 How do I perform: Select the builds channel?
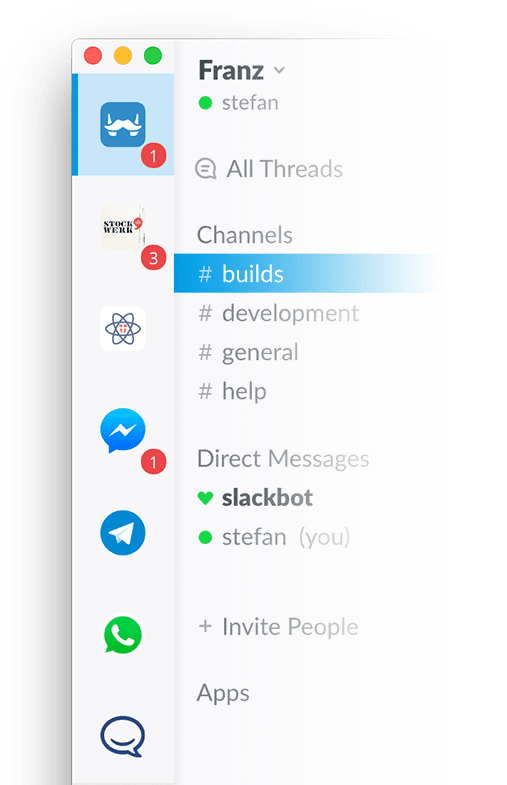click(x=310, y=273)
